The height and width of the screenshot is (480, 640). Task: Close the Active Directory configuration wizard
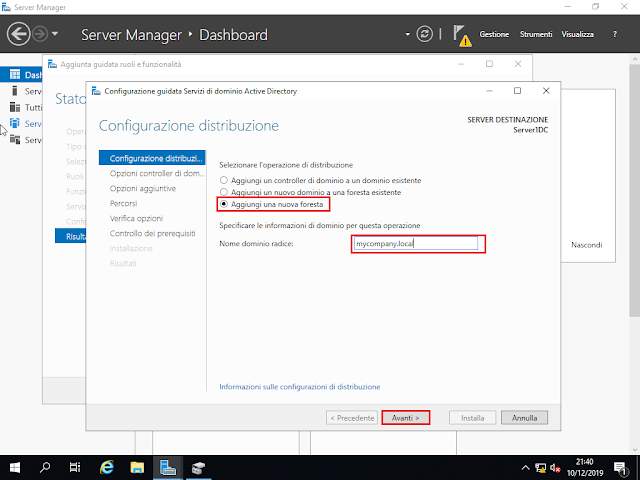coord(546,91)
